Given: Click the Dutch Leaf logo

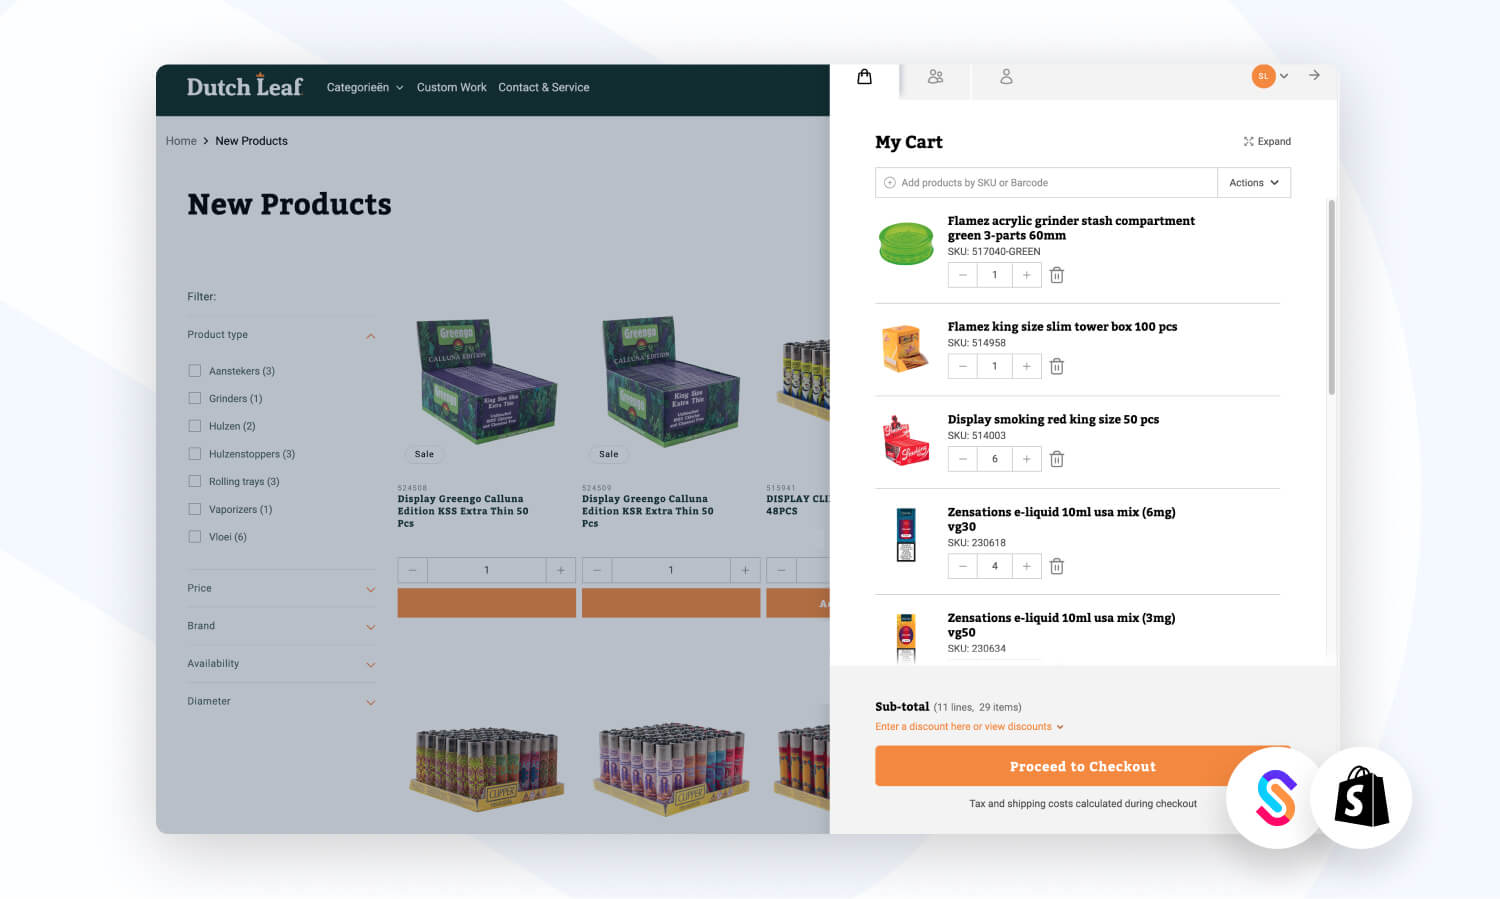Looking at the screenshot, I should click(244, 86).
